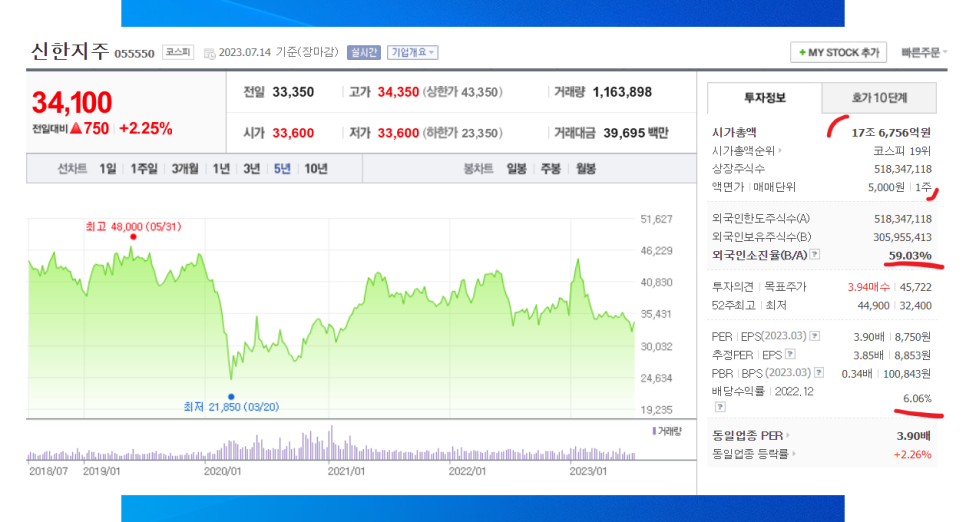Click the arrow beside 동일업종 등락률

point(794,454)
